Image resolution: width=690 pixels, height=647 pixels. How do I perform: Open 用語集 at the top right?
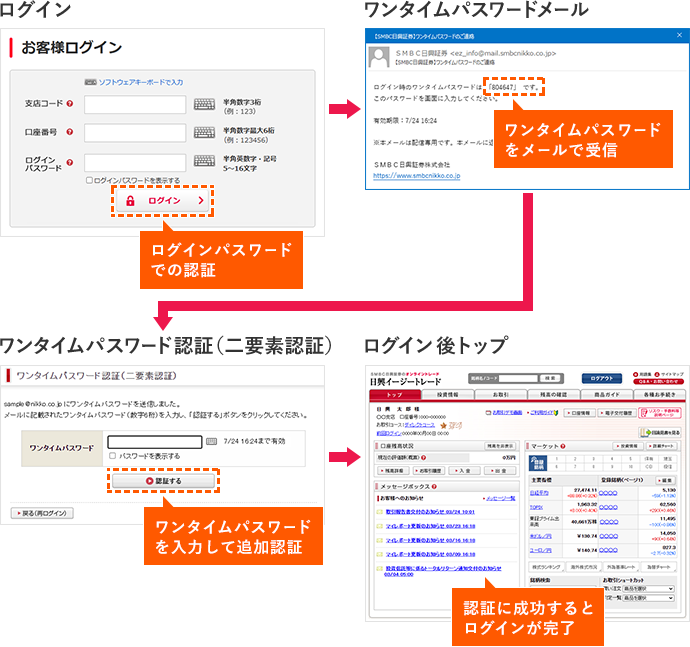pos(642,375)
